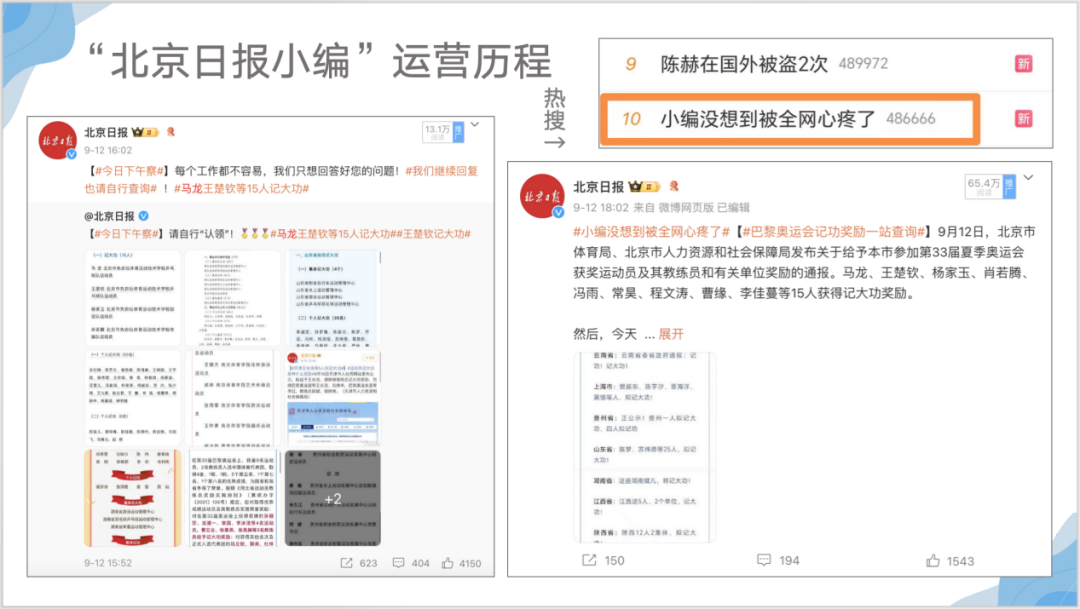This screenshot has width=1080, height=609.
Task: Click the 新 badge beside 小编没想到被全网心疼了
Action: coord(1024,118)
